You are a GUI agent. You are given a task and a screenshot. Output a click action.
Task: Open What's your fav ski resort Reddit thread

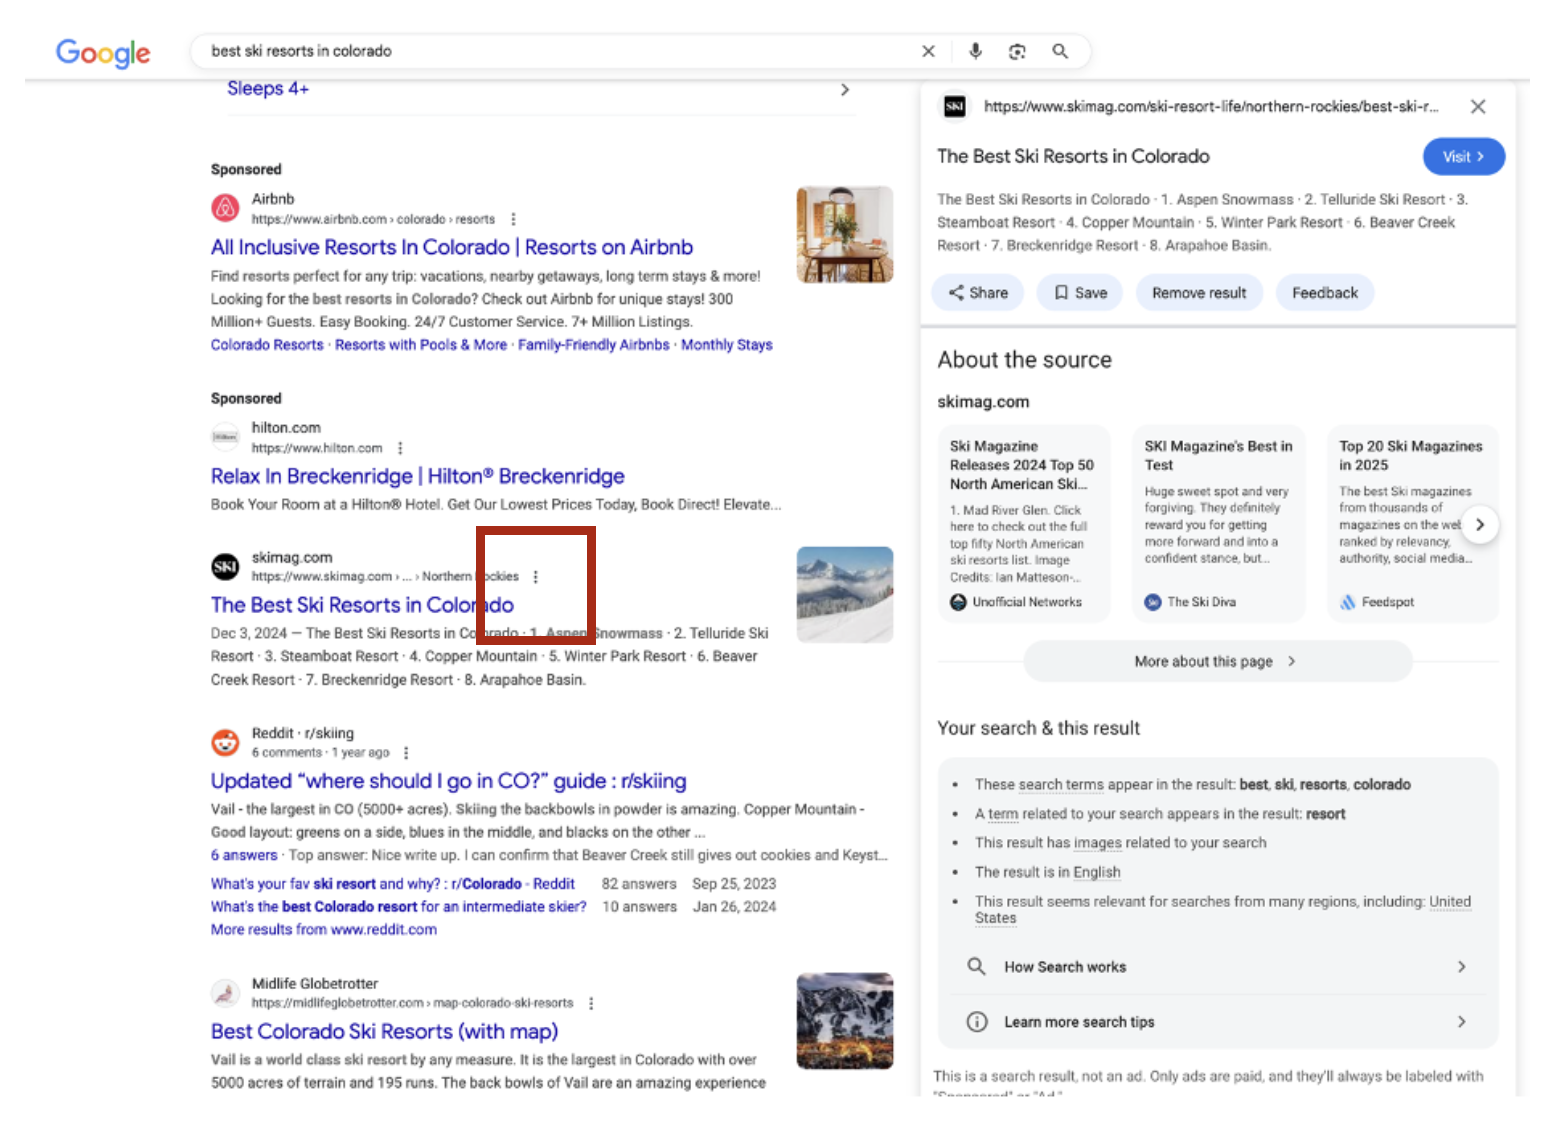(393, 884)
